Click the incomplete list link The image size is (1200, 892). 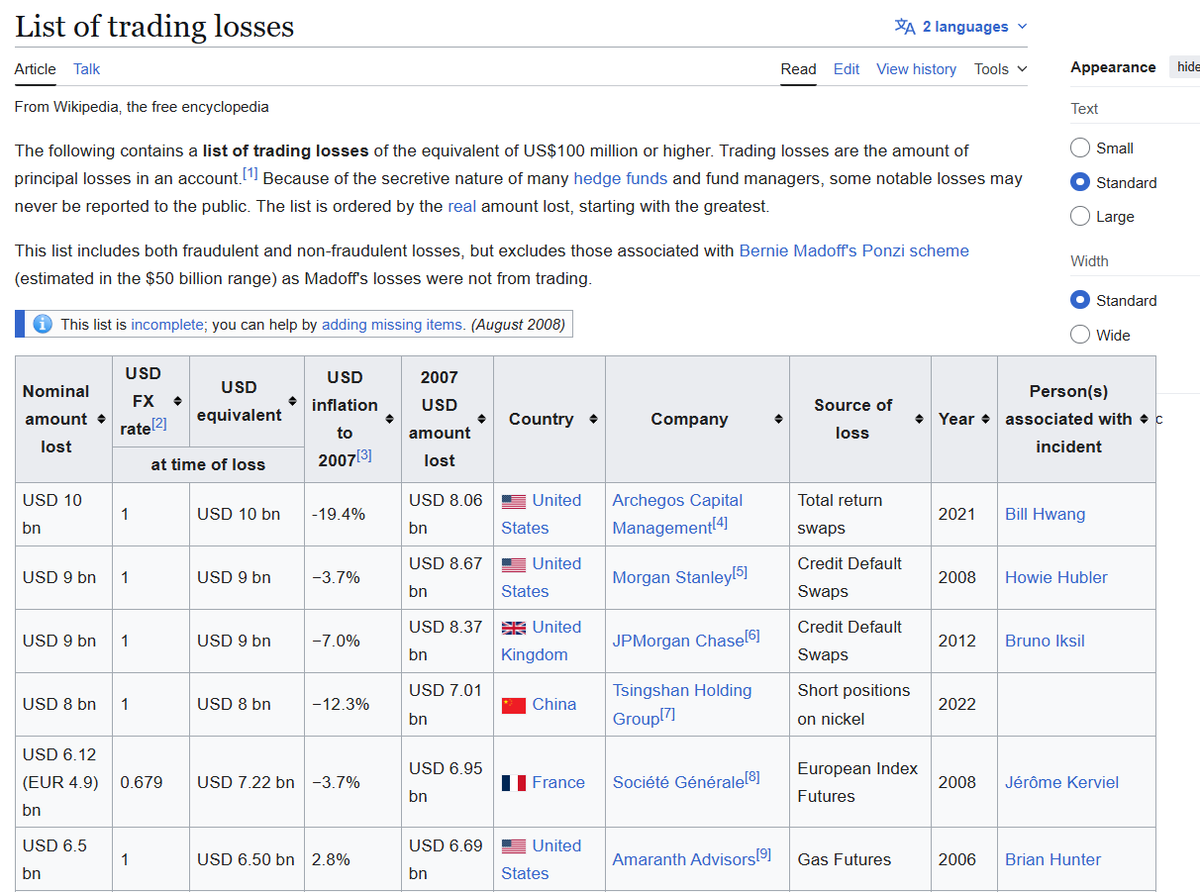(x=167, y=324)
